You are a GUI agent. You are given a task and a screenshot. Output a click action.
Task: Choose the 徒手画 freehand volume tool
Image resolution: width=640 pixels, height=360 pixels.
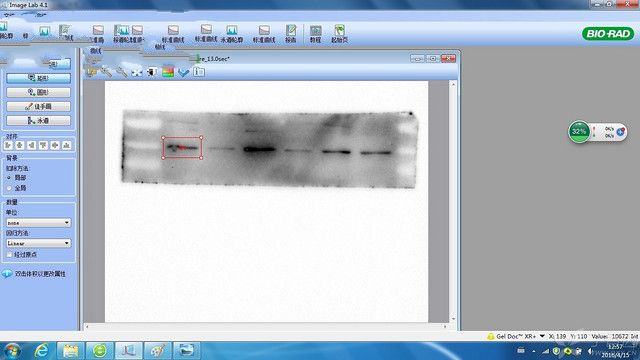pyautogui.click(x=38, y=107)
